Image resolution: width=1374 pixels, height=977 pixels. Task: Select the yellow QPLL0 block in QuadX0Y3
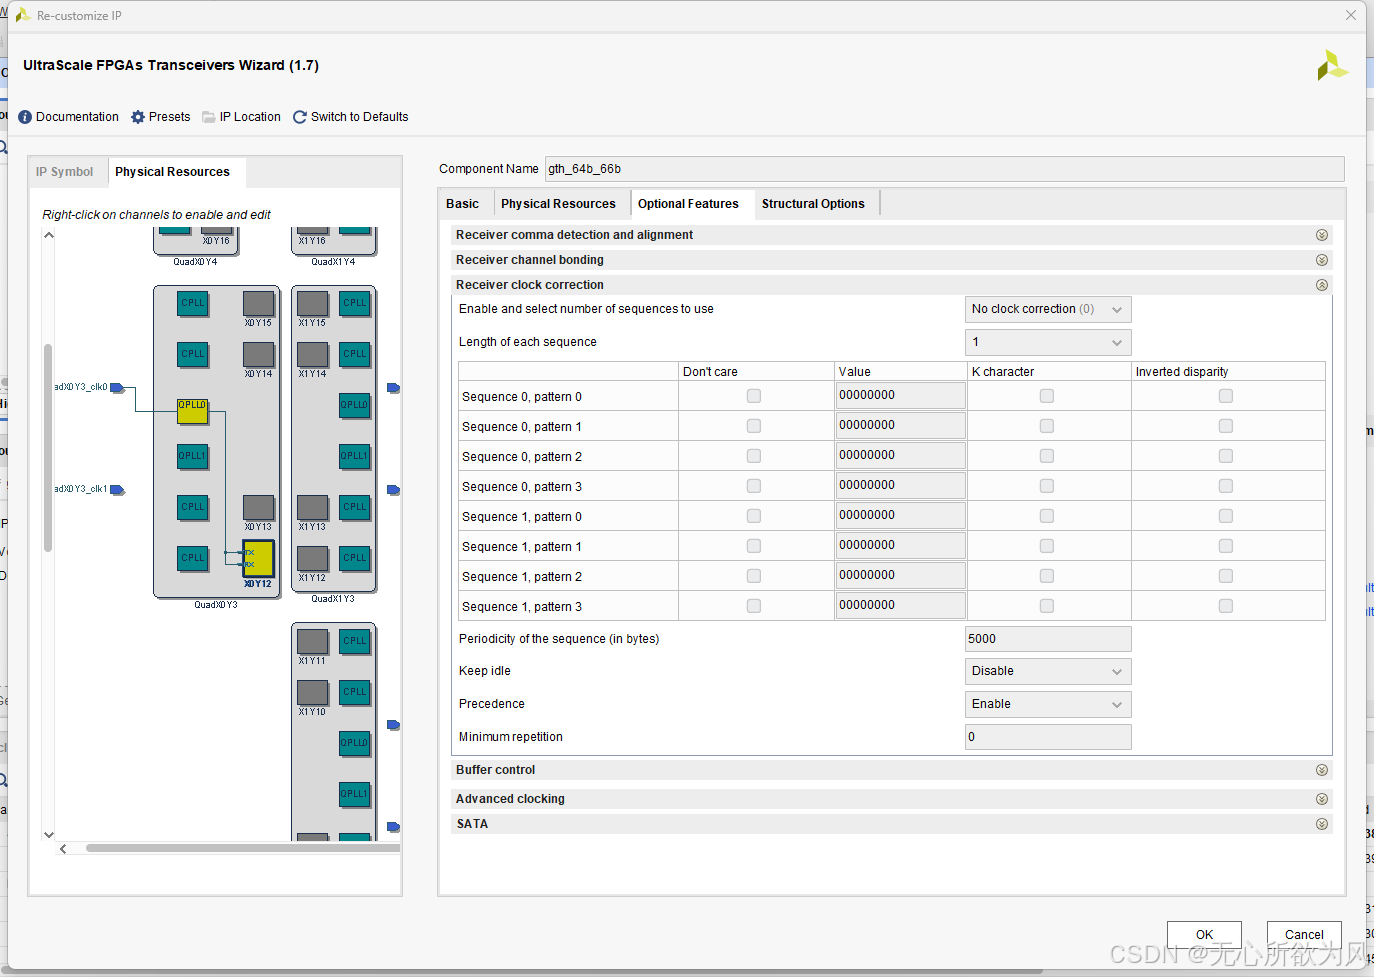[x=193, y=411]
